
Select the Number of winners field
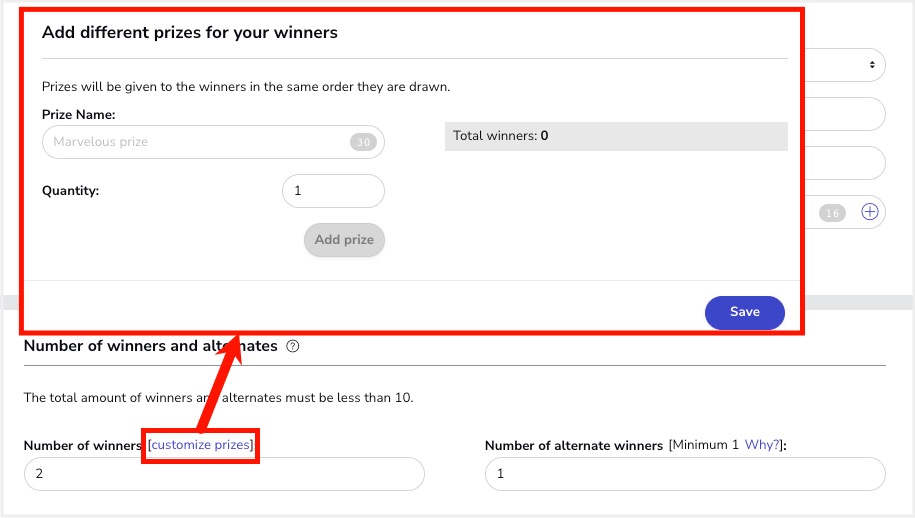pos(224,474)
